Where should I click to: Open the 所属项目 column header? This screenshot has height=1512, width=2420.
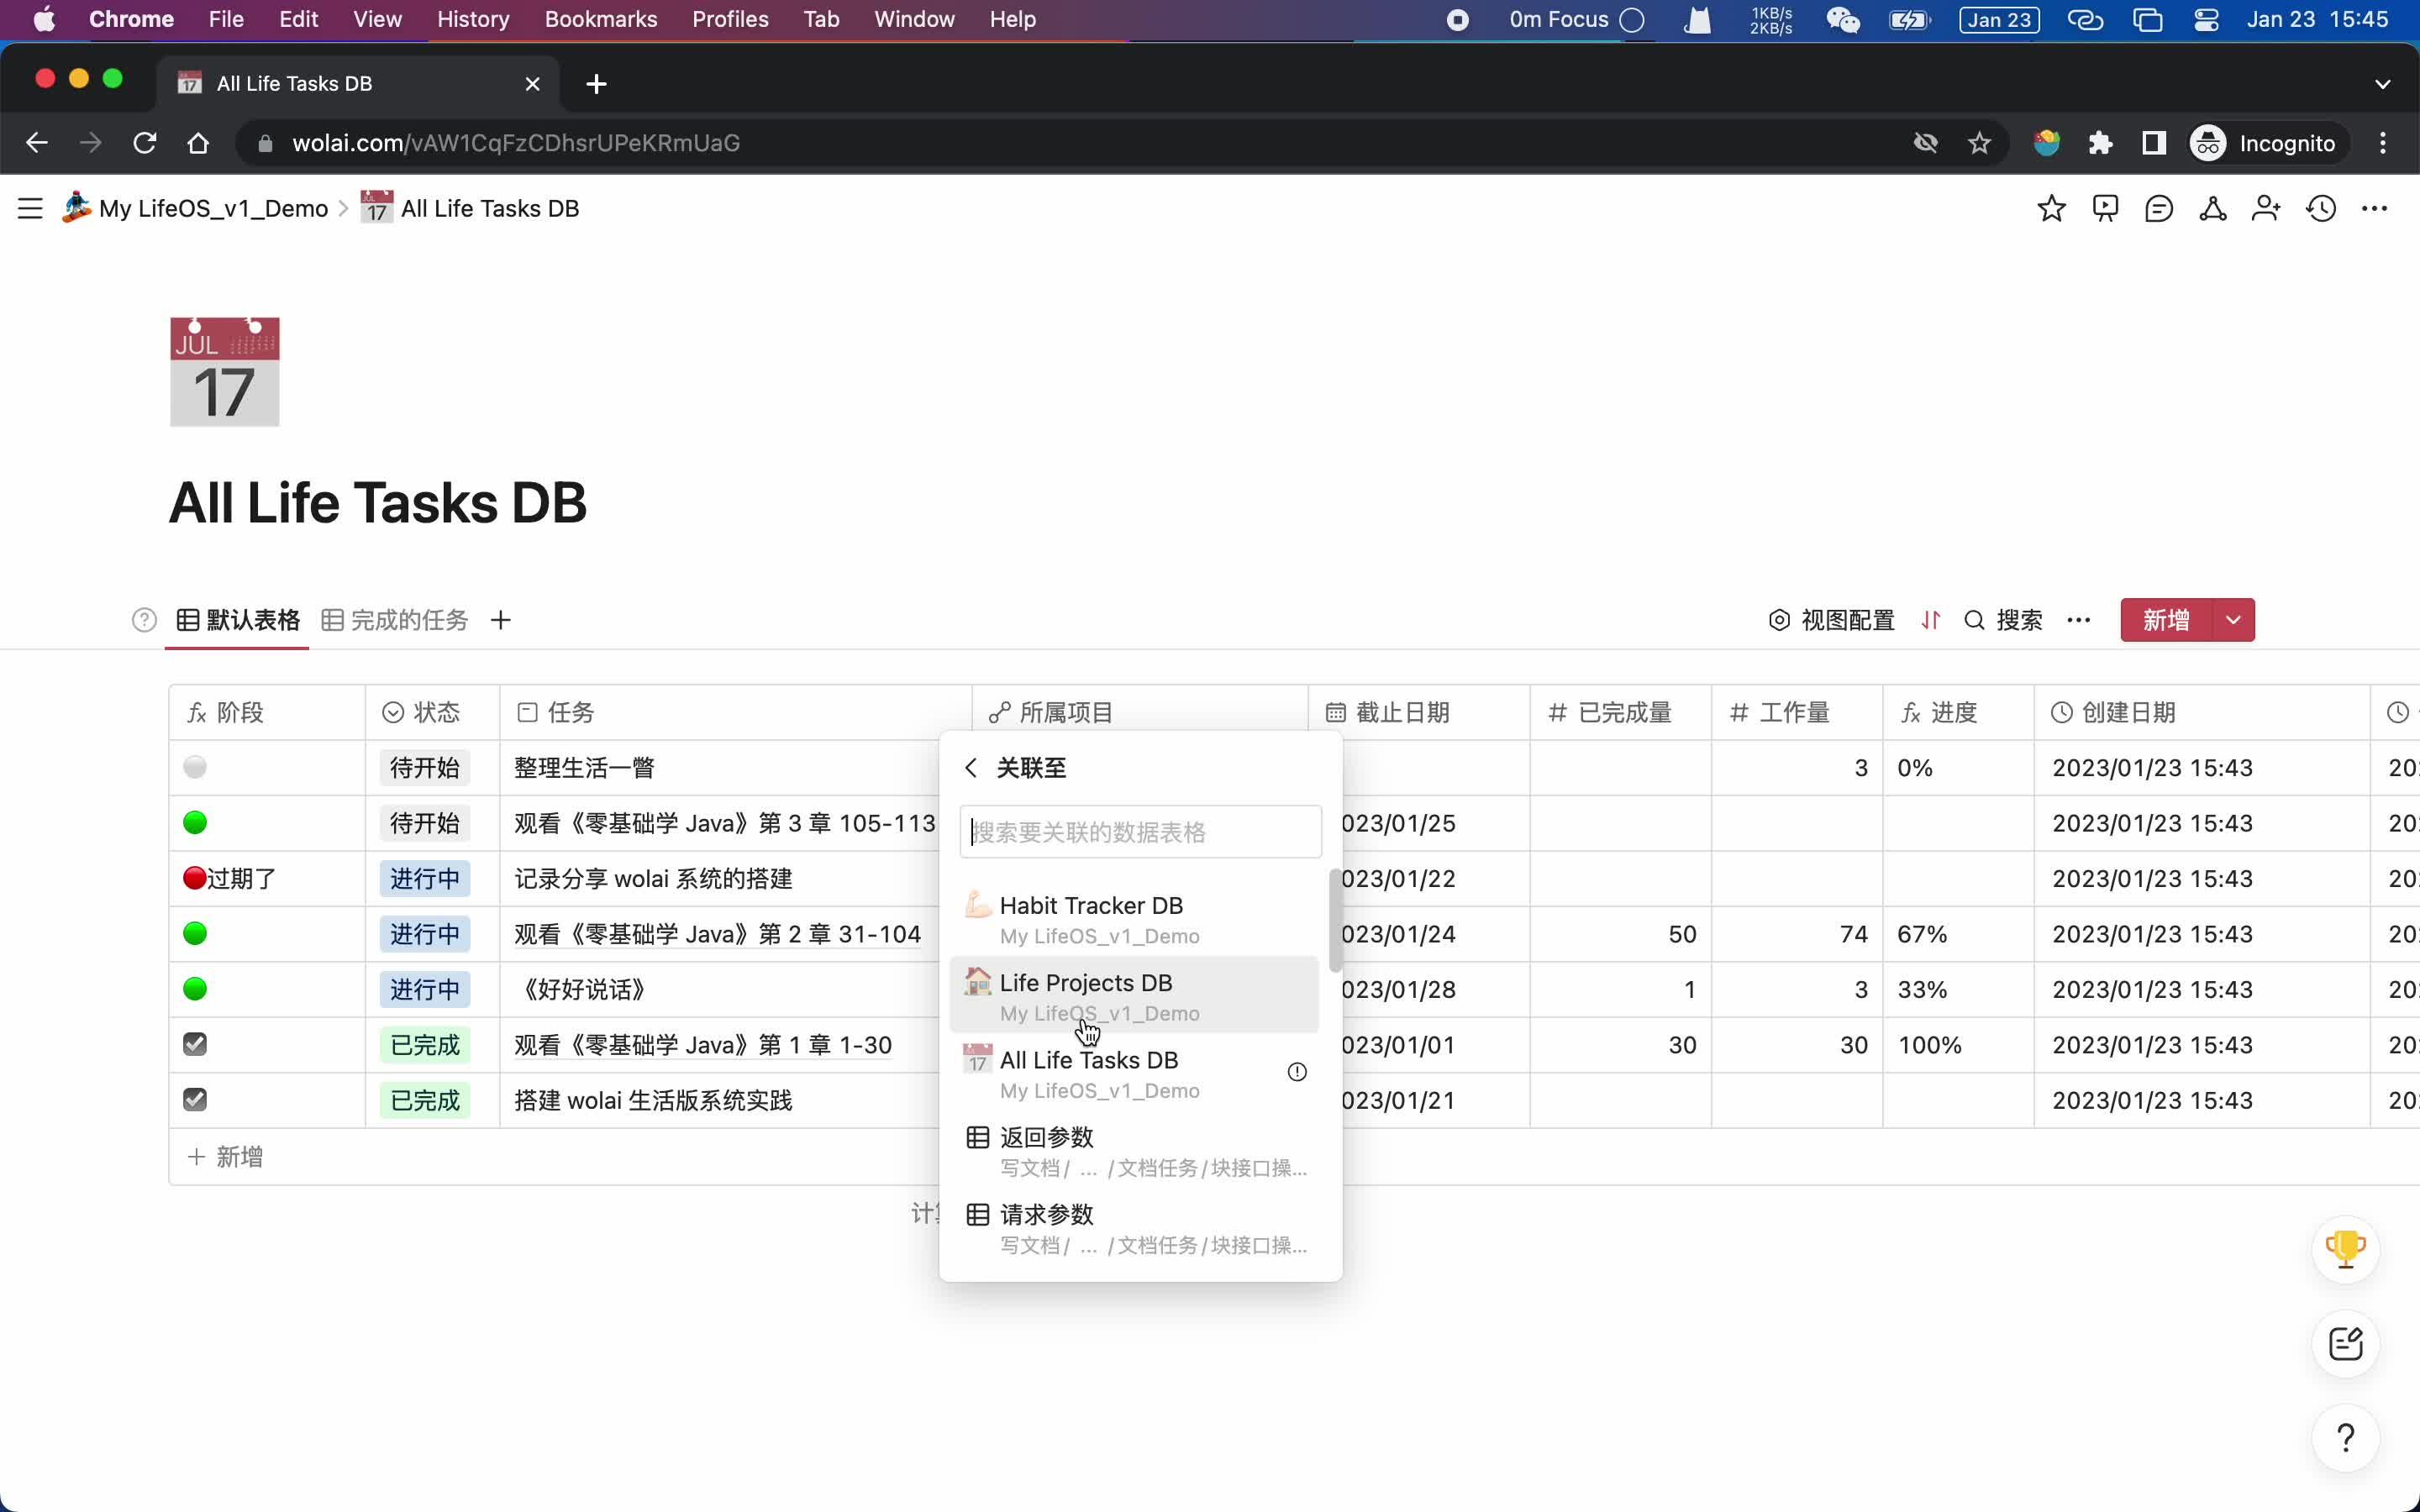[x=1140, y=712]
